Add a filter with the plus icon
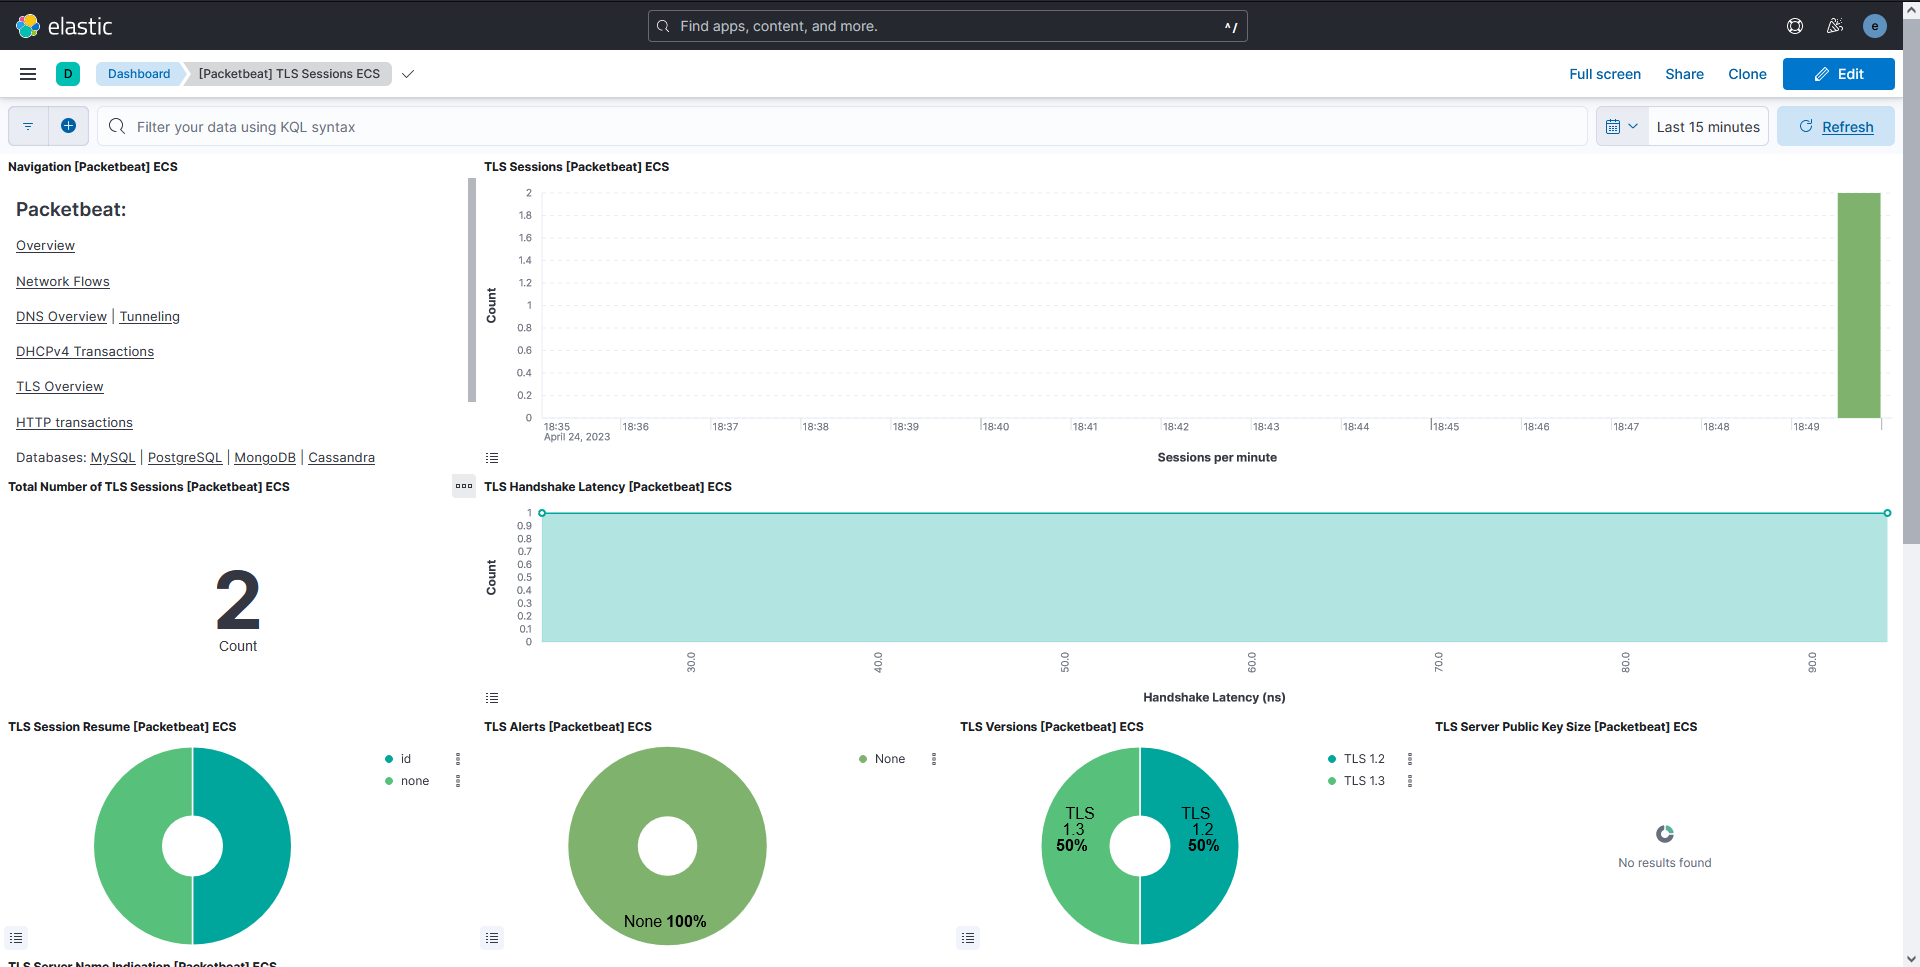Image resolution: width=1920 pixels, height=967 pixels. [68, 126]
